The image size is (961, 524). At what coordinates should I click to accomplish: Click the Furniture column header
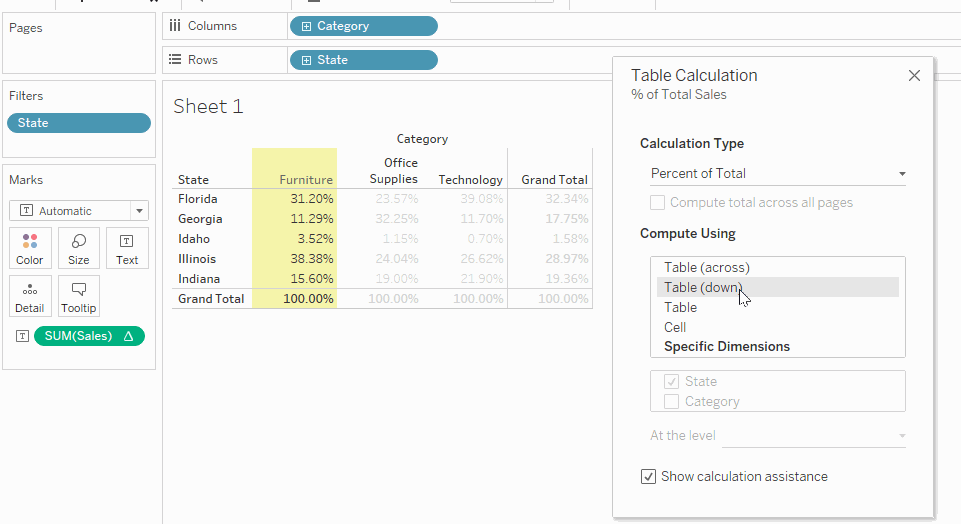point(305,180)
